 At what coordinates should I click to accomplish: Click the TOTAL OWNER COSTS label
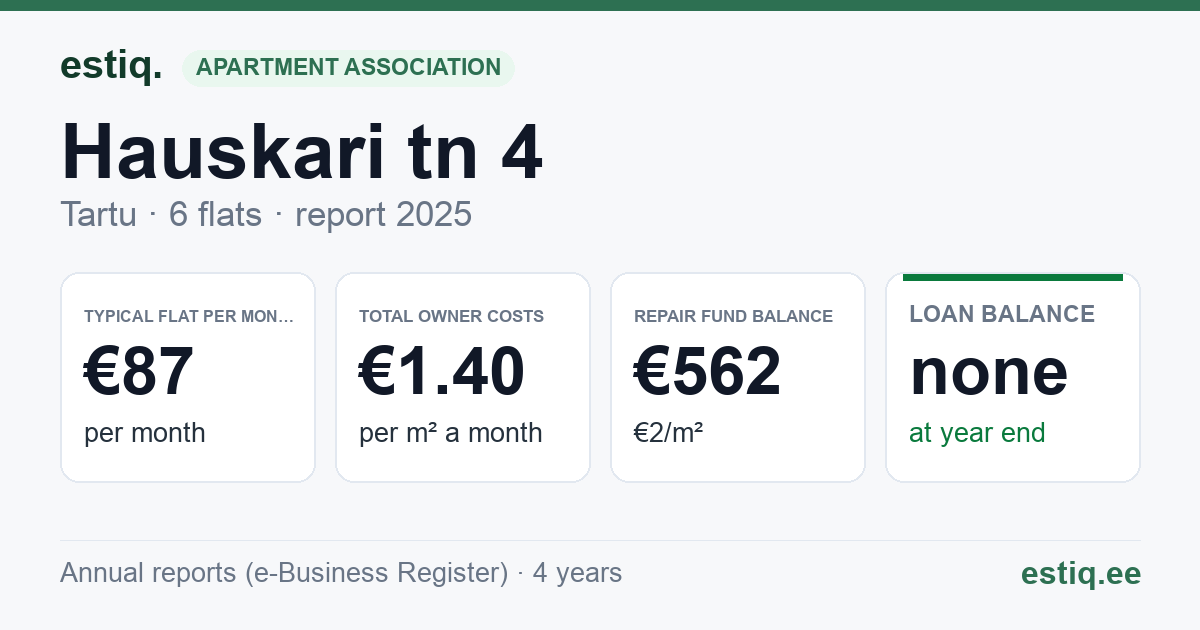[451, 317]
